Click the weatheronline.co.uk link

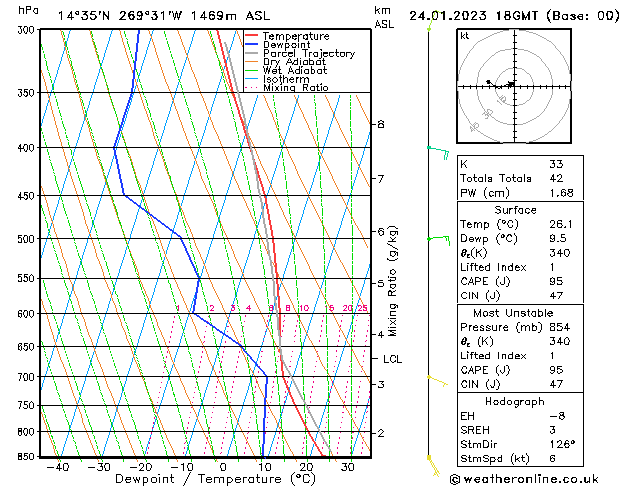525,479
